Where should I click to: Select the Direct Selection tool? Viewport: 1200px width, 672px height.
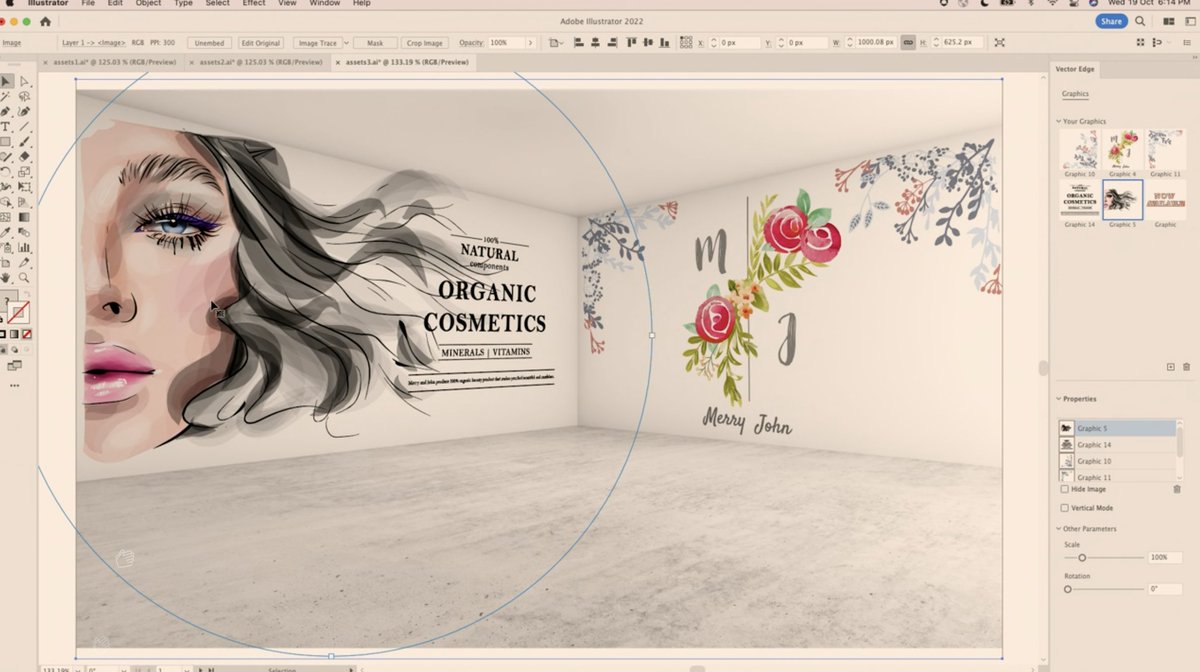pos(24,81)
